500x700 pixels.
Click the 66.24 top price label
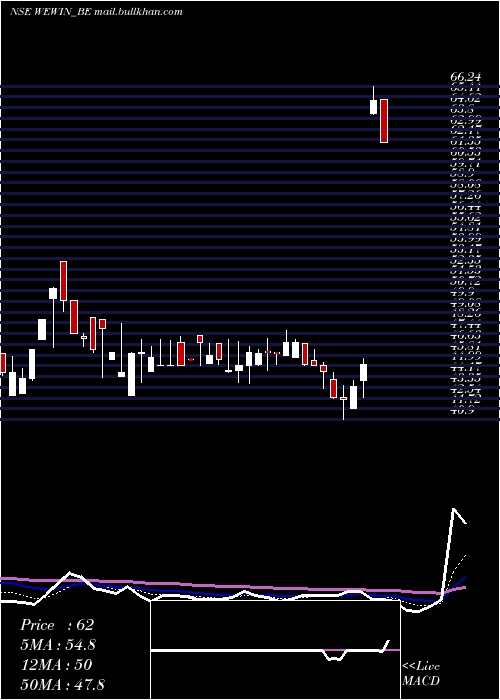(x=465, y=78)
